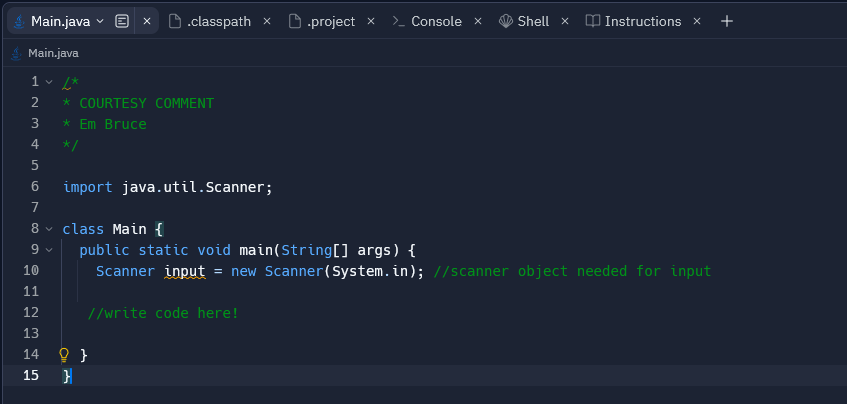Open the Instructions tab
This screenshot has height=404, width=847.
pyautogui.click(x=634, y=22)
